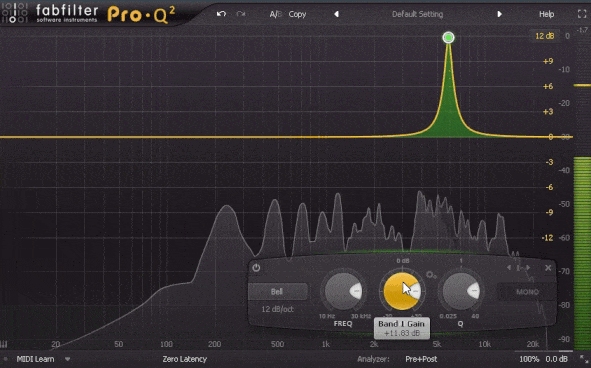Viewport: 591px width, 368px height.
Task: Toggle the MONO stereo placement button
Action: click(527, 292)
